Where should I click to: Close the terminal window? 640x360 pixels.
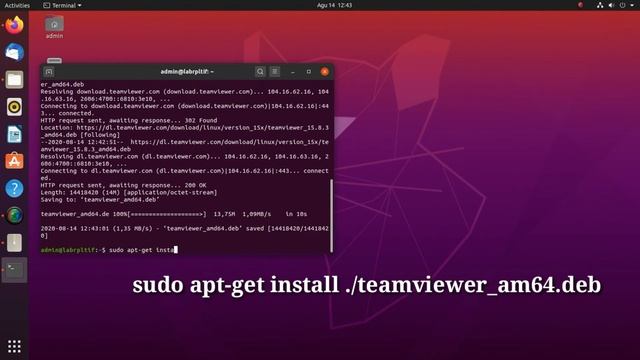click(x=325, y=72)
